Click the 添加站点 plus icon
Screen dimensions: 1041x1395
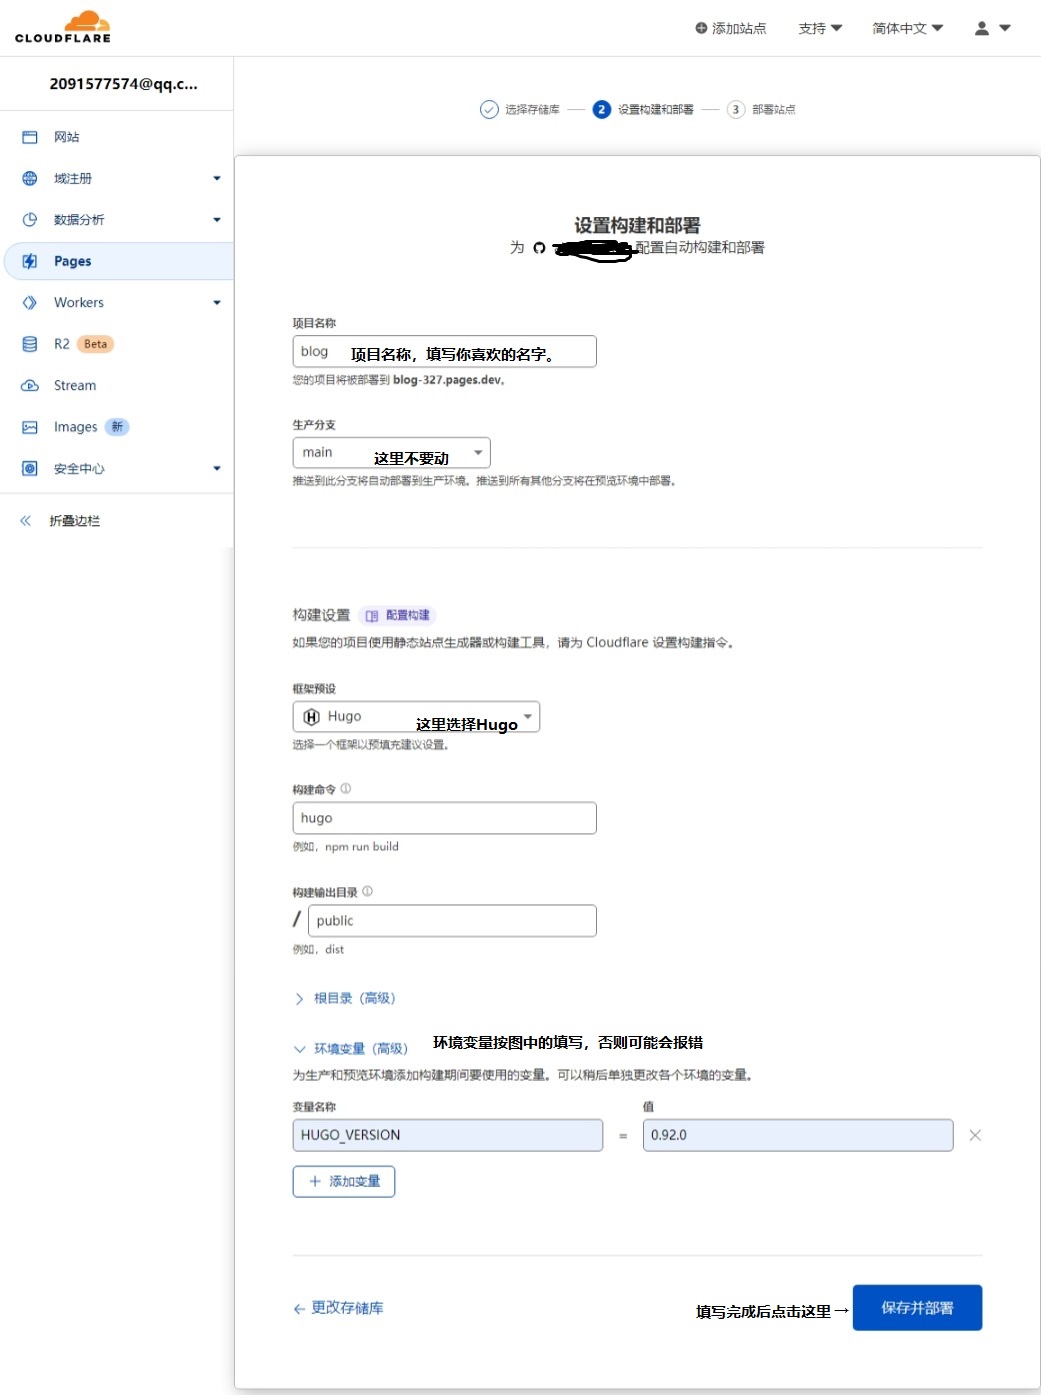(x=701, y=28)
